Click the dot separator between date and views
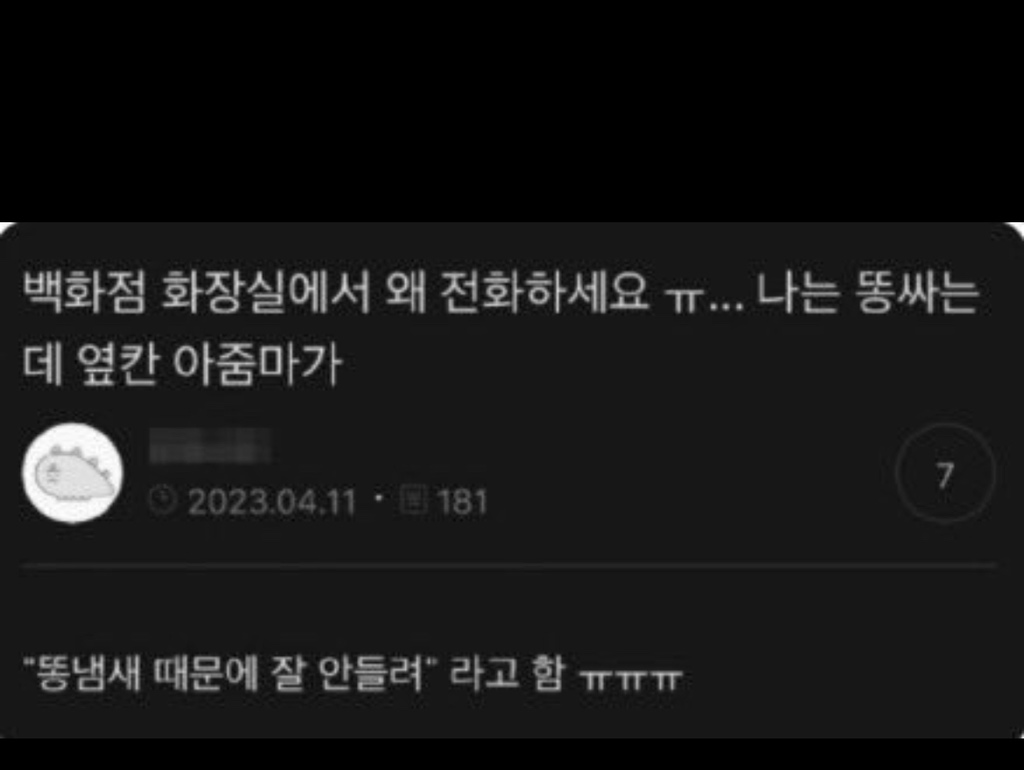The width and height of the screenshot is (1024, 770). click(x=378, y=498)
